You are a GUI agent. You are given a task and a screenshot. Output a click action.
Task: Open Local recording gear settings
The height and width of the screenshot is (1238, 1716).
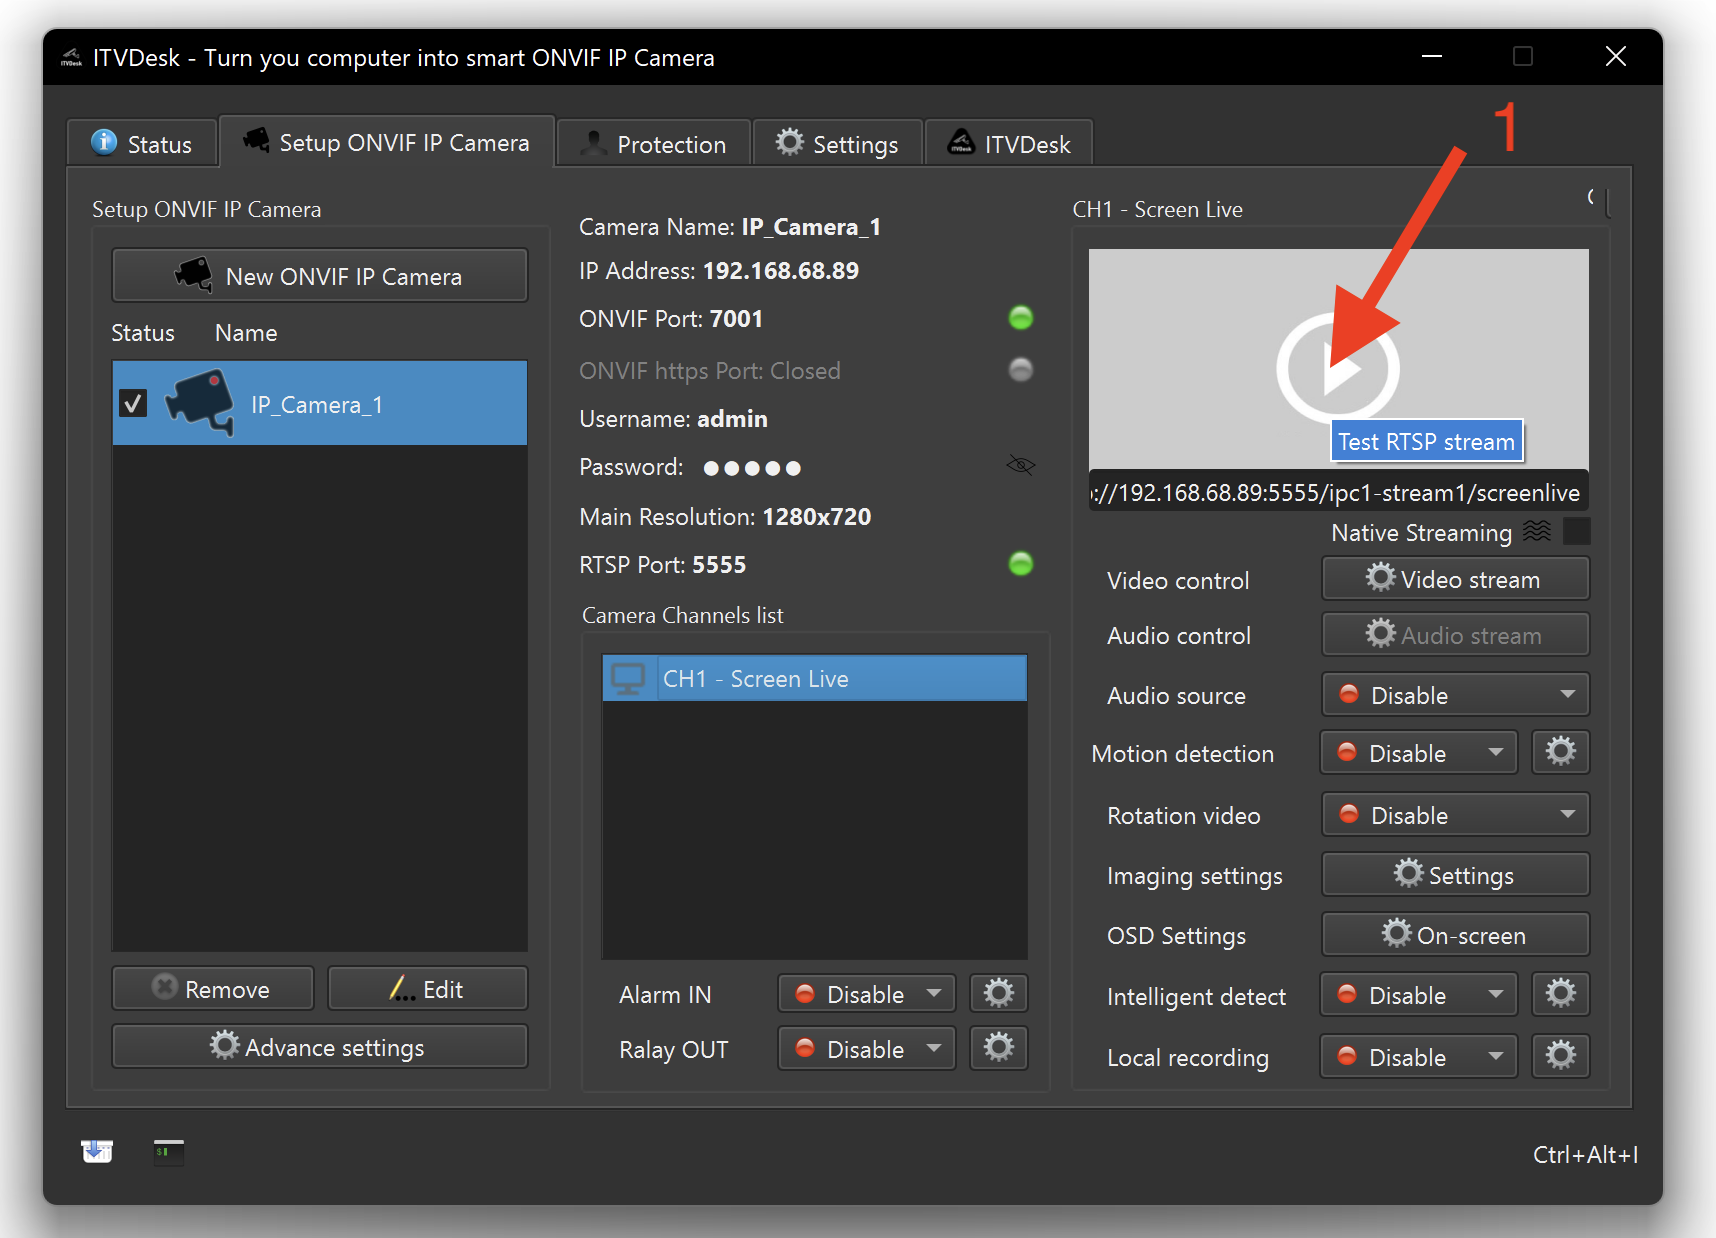point(1560,1056)
